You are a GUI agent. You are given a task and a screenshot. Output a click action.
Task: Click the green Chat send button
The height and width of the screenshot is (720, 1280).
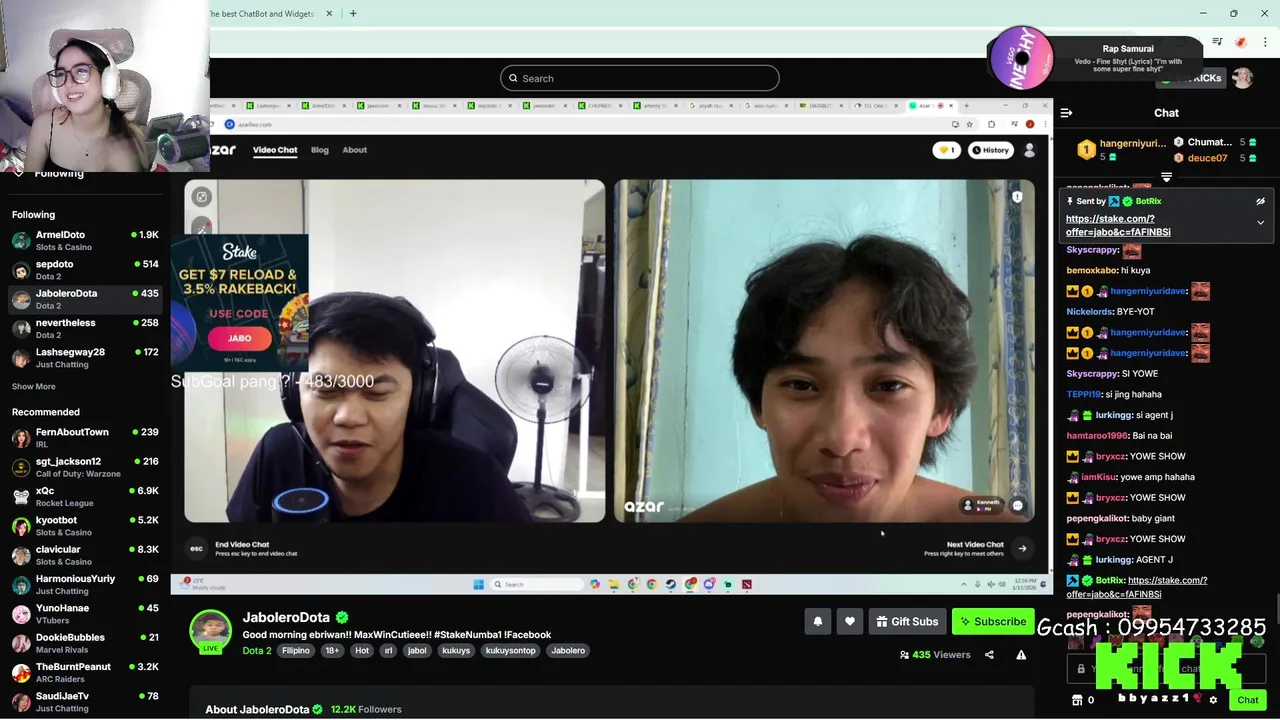1247,700
